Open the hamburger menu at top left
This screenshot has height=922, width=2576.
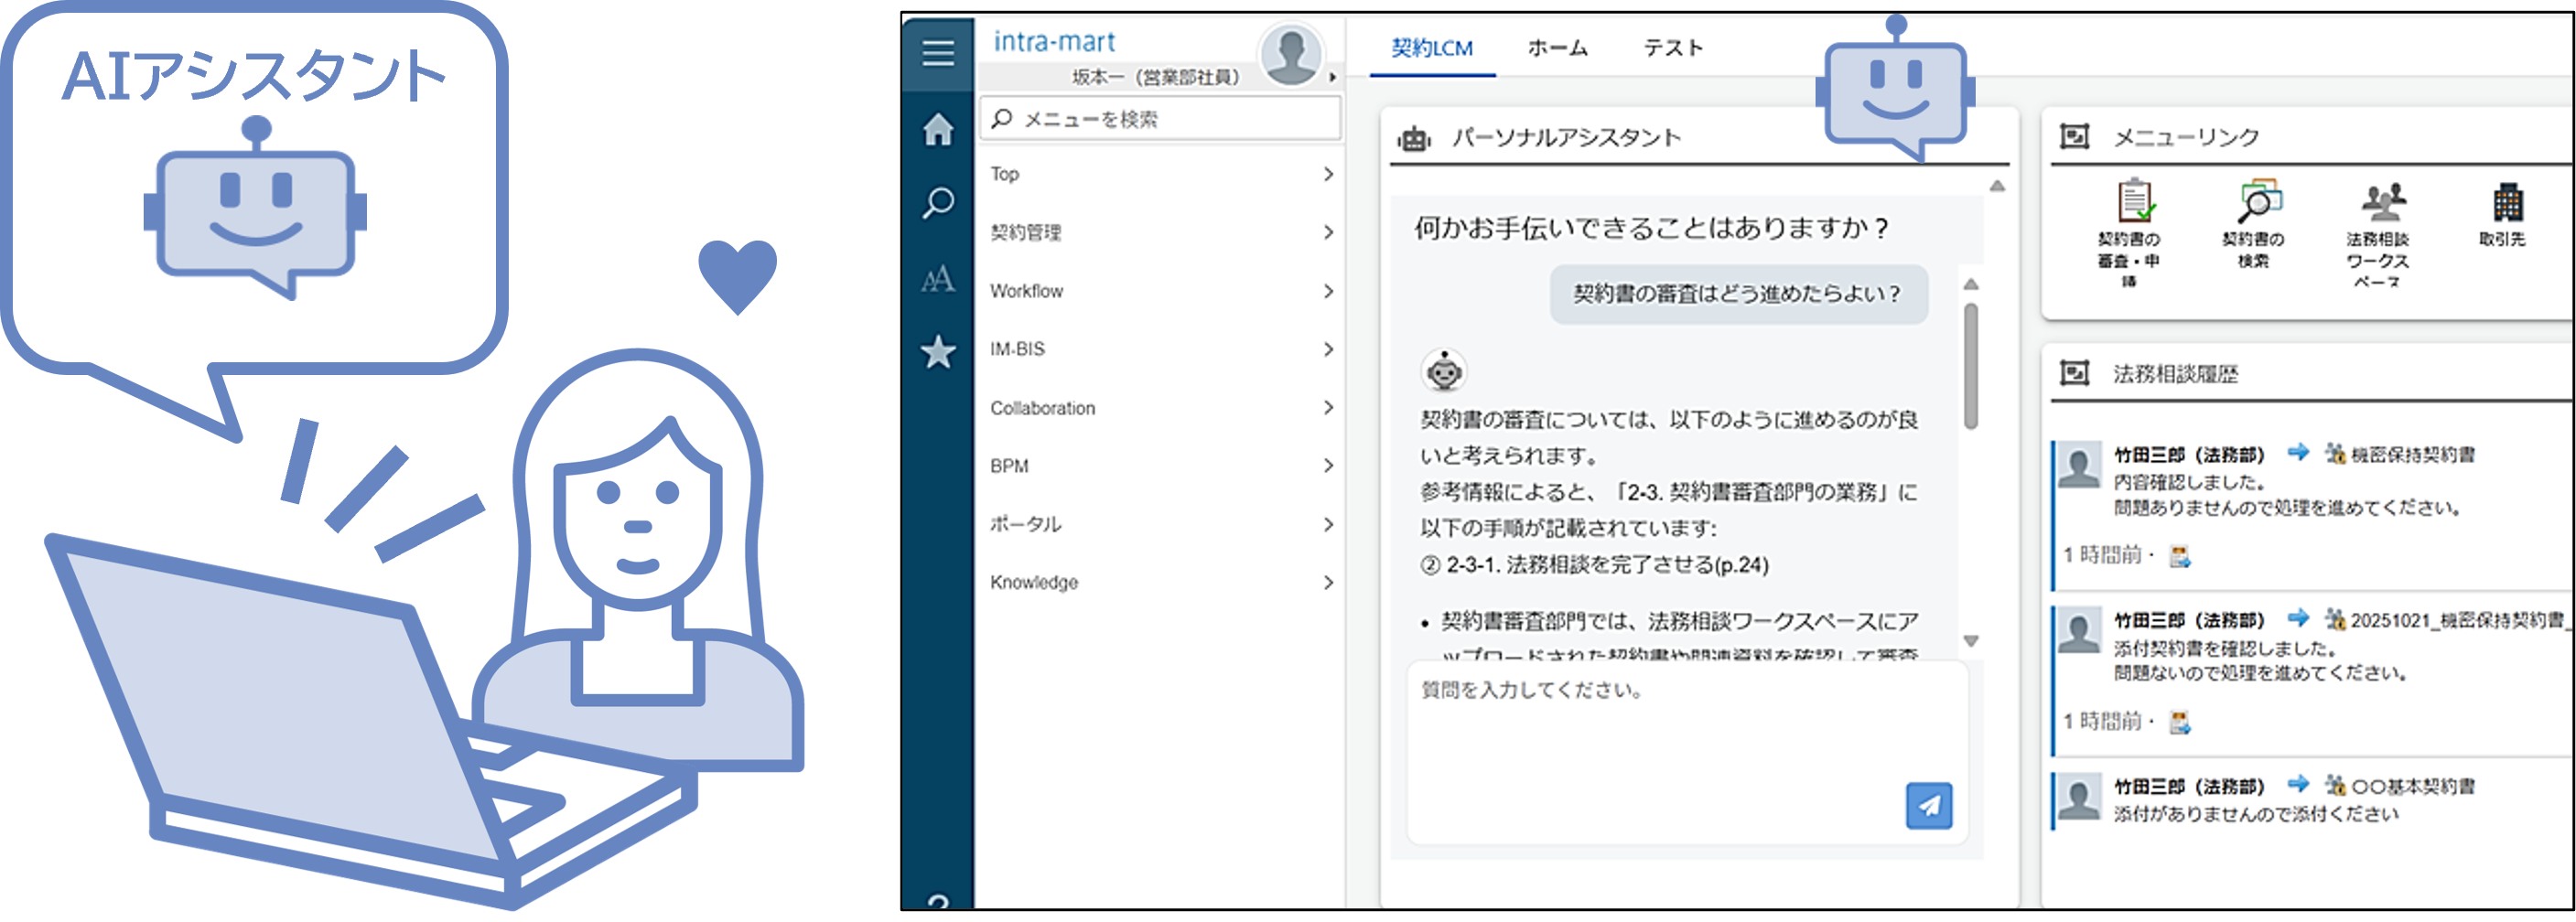[938, 55]
